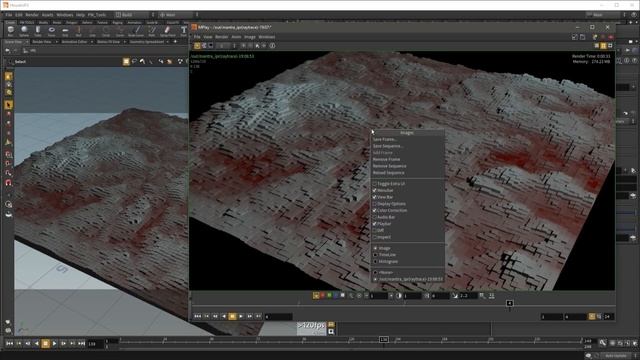Click highlighted selection icon in viewport top bar

tap(126, 61)
